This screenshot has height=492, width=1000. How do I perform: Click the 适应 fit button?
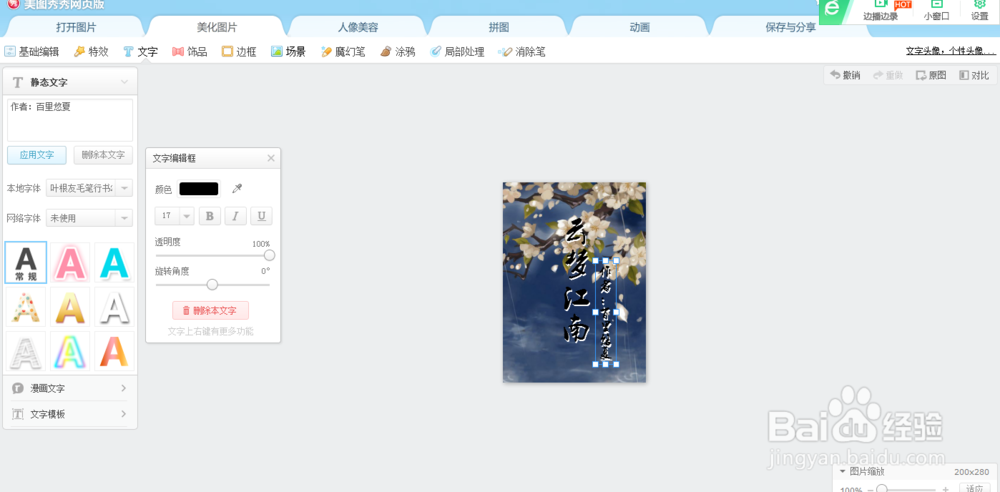coord(973,489)
